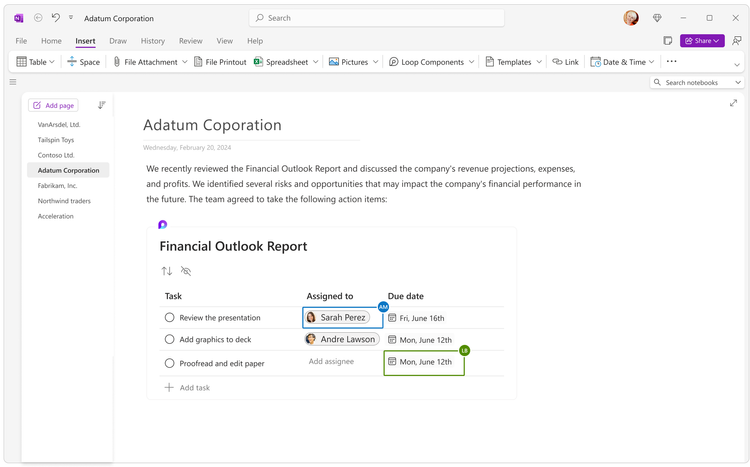Open the Loop component purple icon

coord(163,224)
